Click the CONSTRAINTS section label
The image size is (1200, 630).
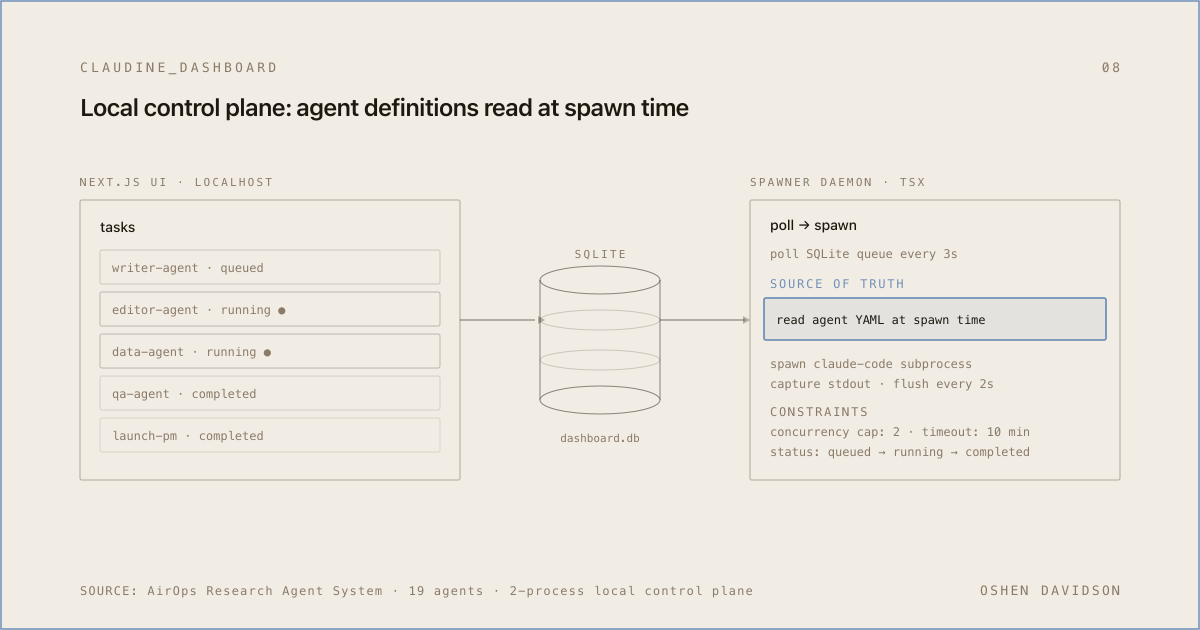tap(819, 412)
